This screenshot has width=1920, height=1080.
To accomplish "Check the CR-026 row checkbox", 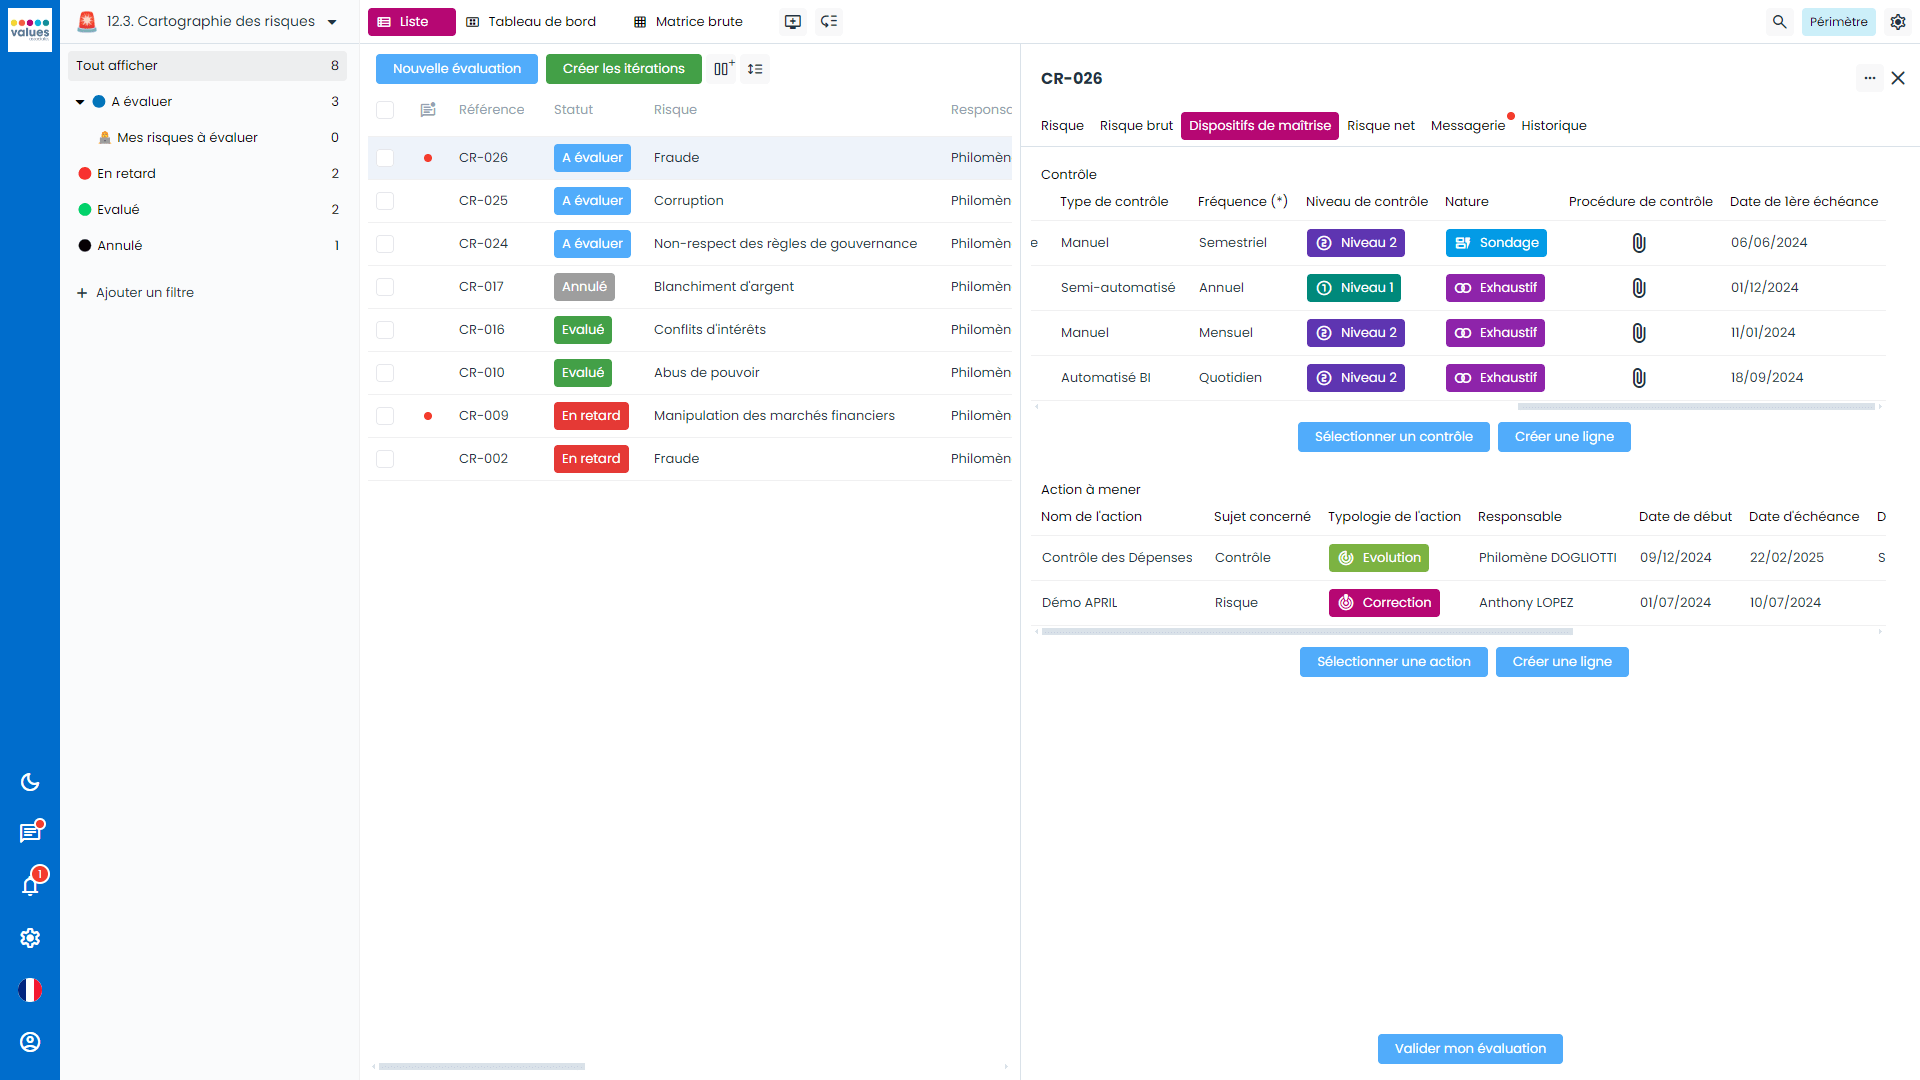I will 385,158.
